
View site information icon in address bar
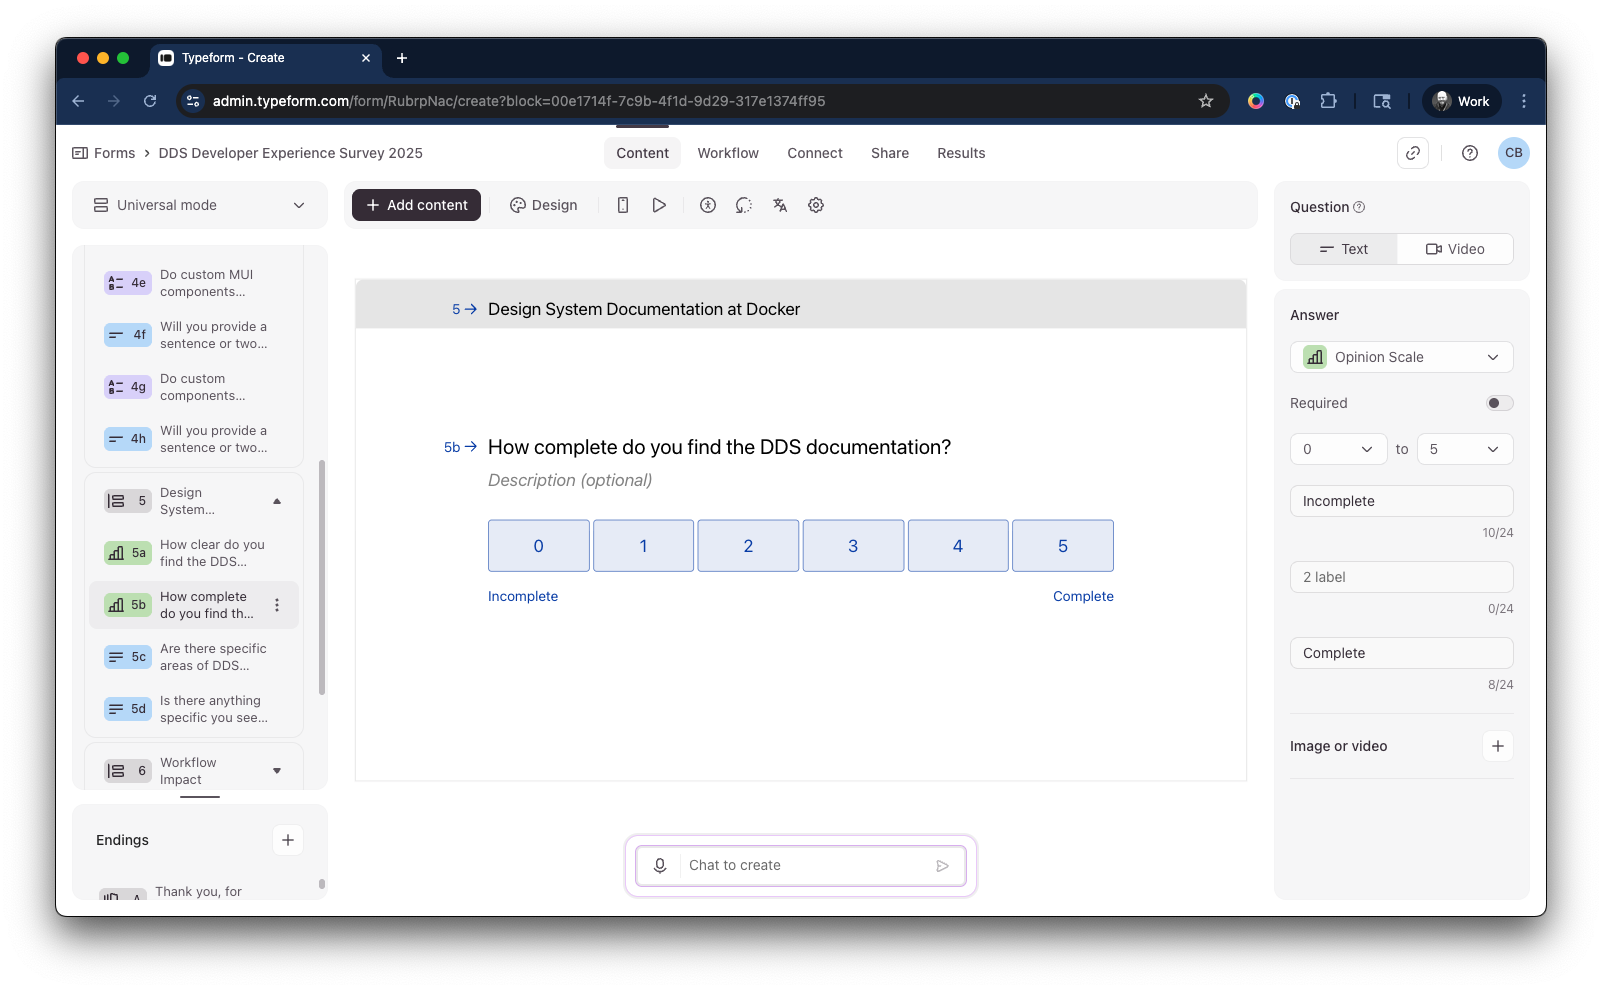point(194,101)
